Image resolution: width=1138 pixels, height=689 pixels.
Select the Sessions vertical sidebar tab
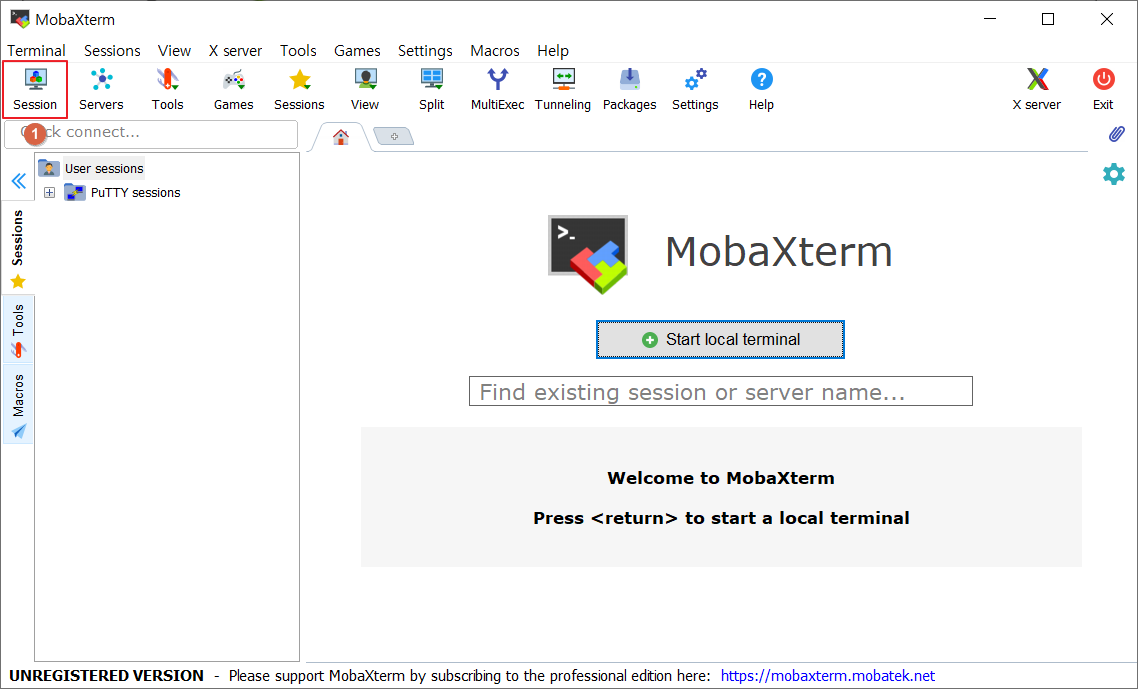(18, 248)
